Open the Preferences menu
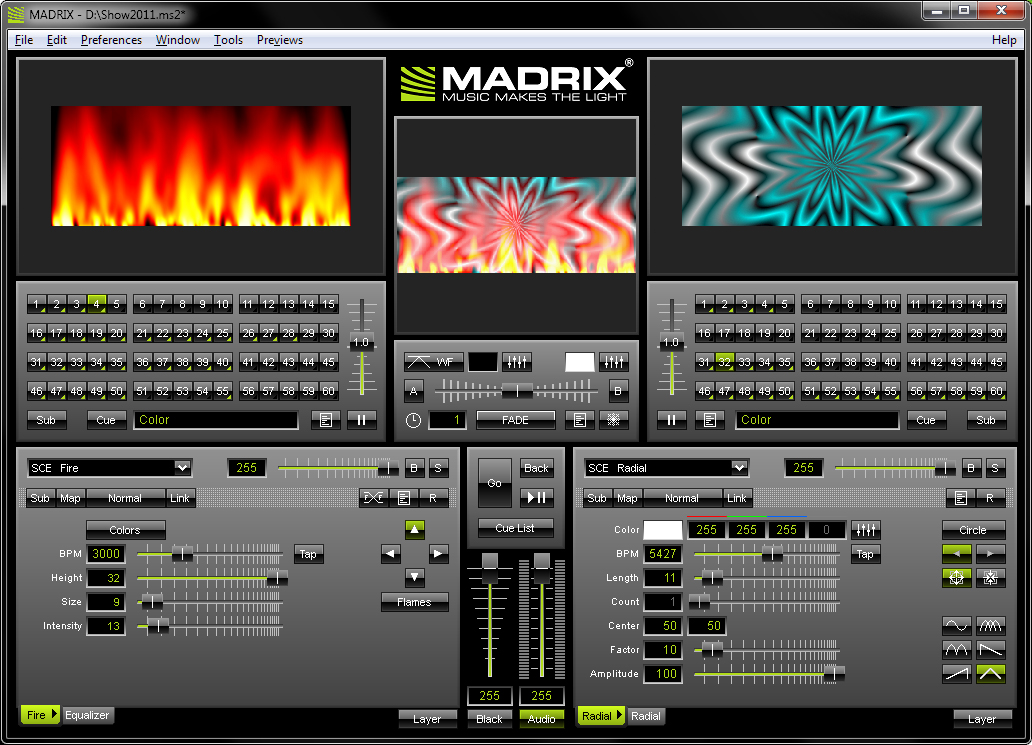Viewport: 1032px width, 745px height. pos(111,40)
